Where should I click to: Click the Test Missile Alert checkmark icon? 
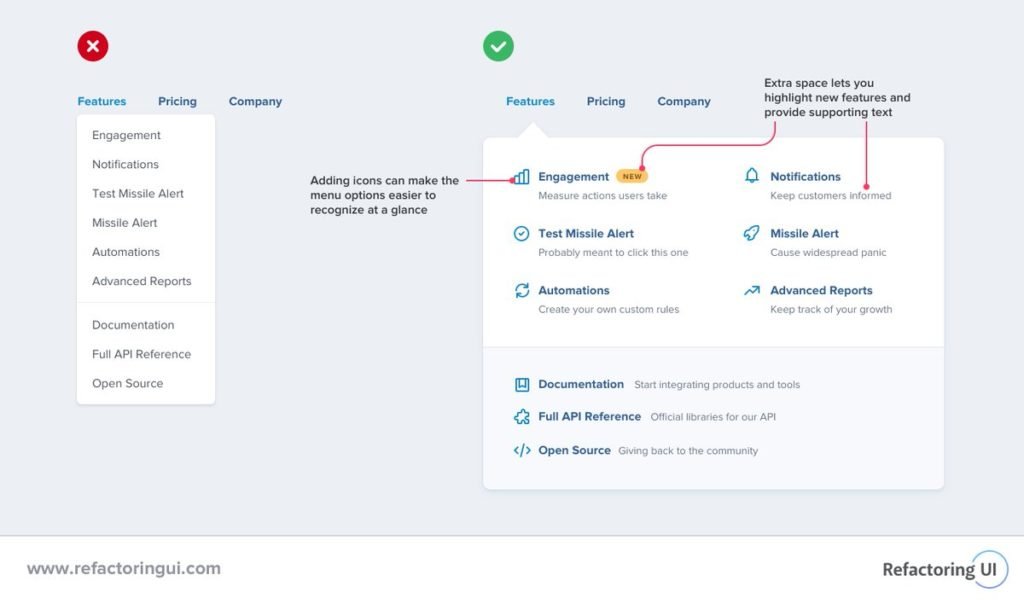(521, 233)
